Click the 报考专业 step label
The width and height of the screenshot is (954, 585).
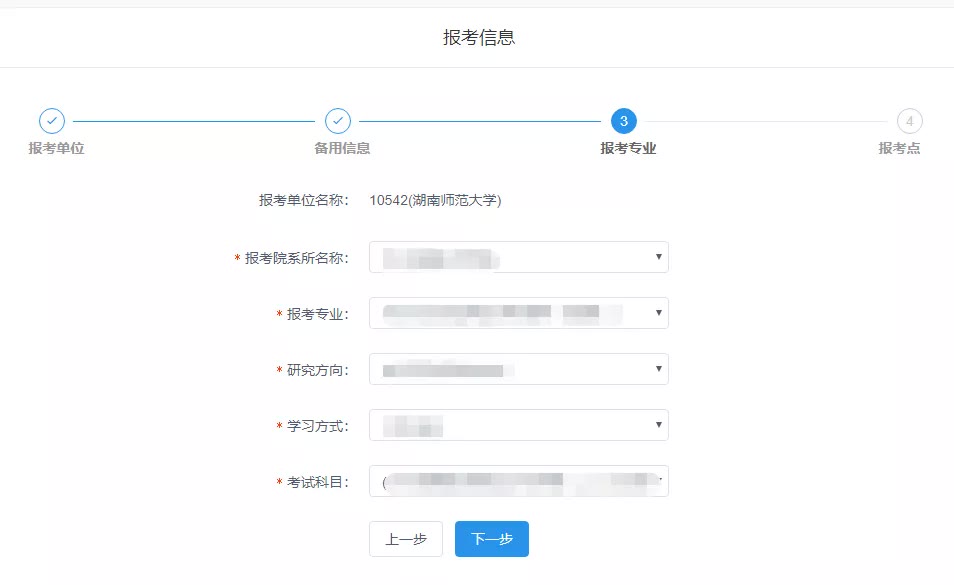click(628, 148)
